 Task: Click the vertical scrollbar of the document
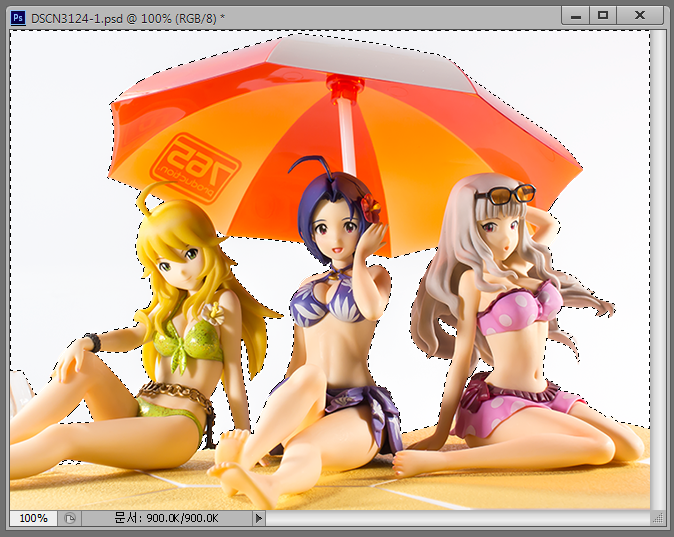click(x=658, y=270)
